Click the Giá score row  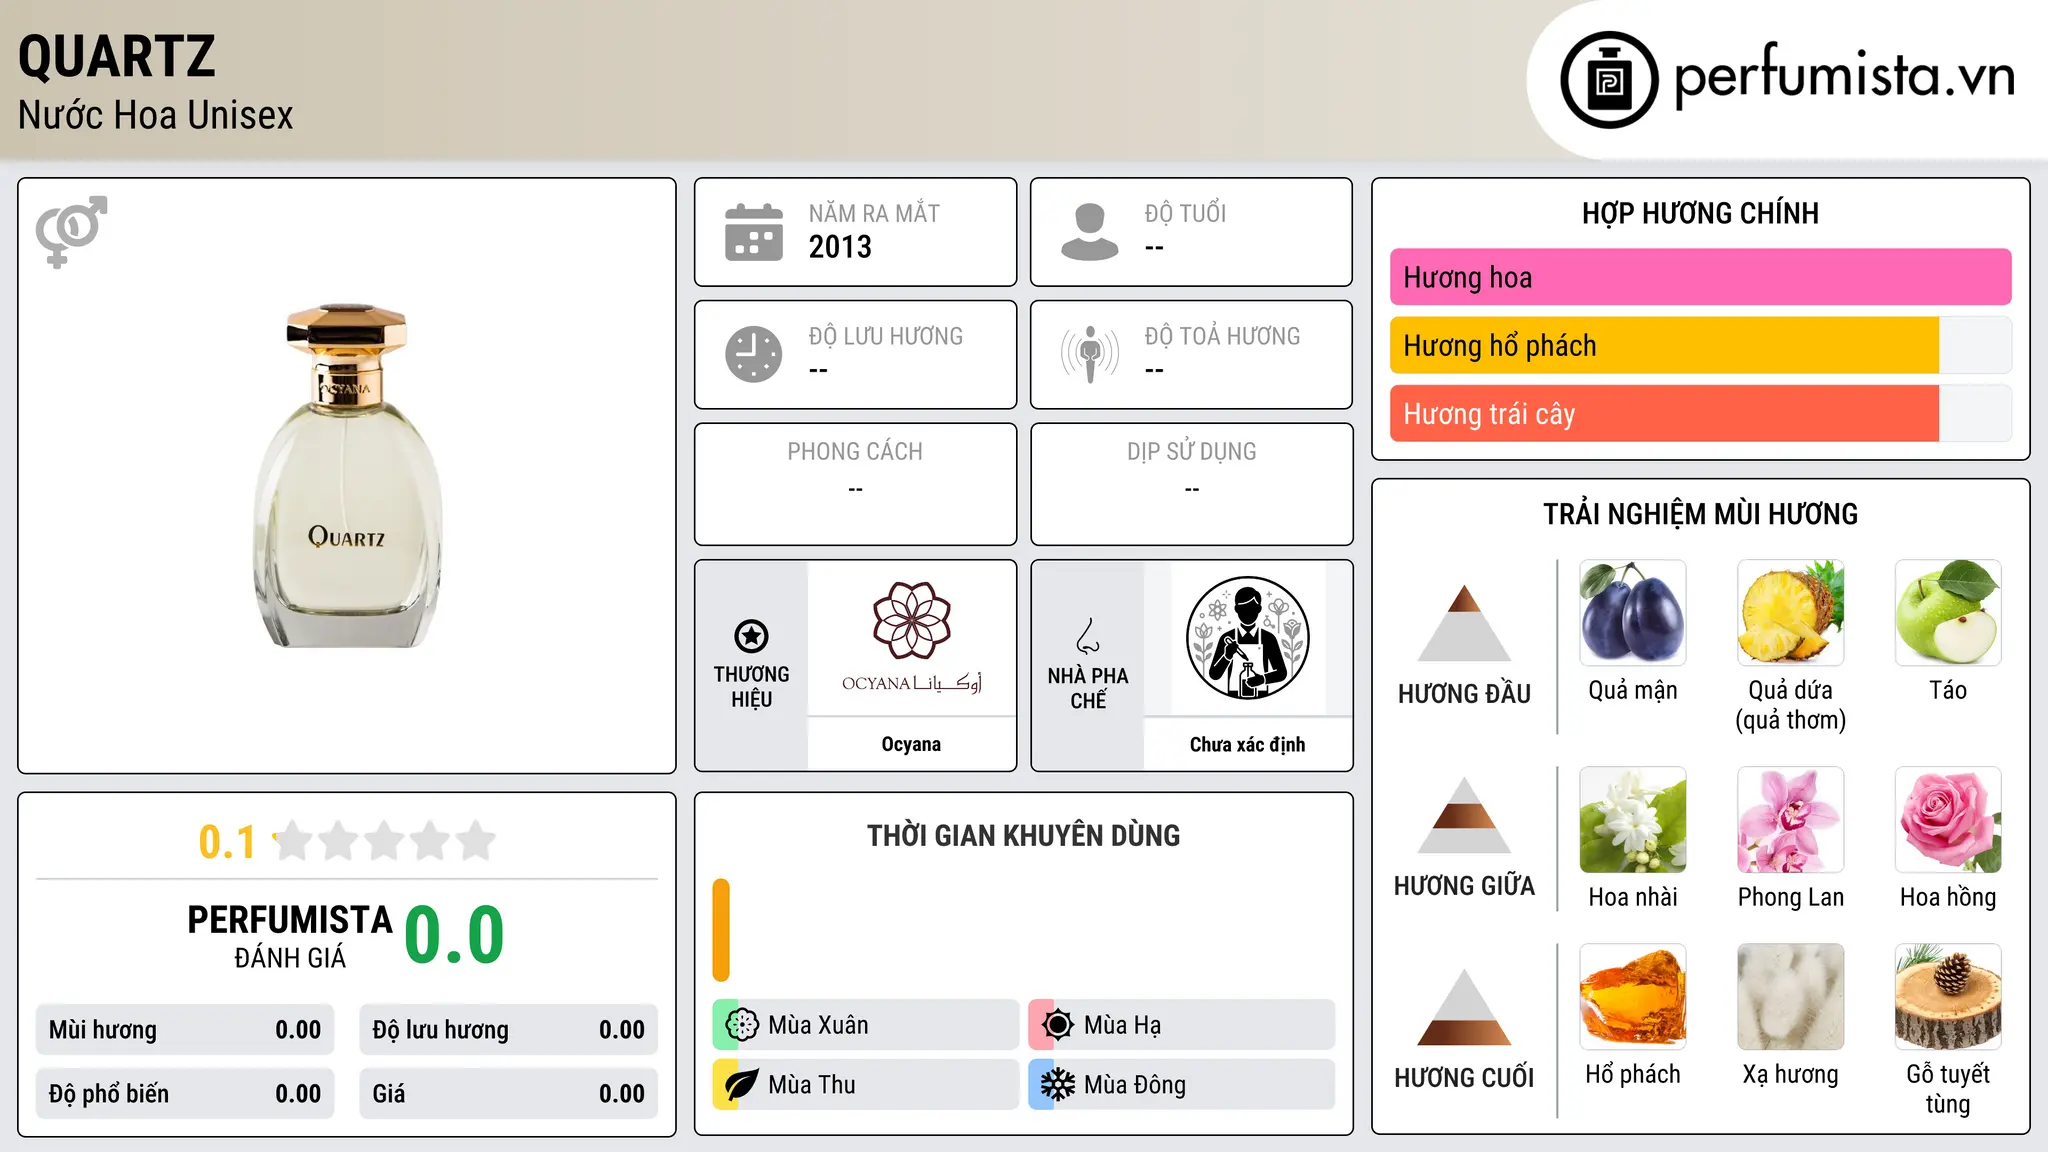pyautogui.click(x=509, y=1094)
